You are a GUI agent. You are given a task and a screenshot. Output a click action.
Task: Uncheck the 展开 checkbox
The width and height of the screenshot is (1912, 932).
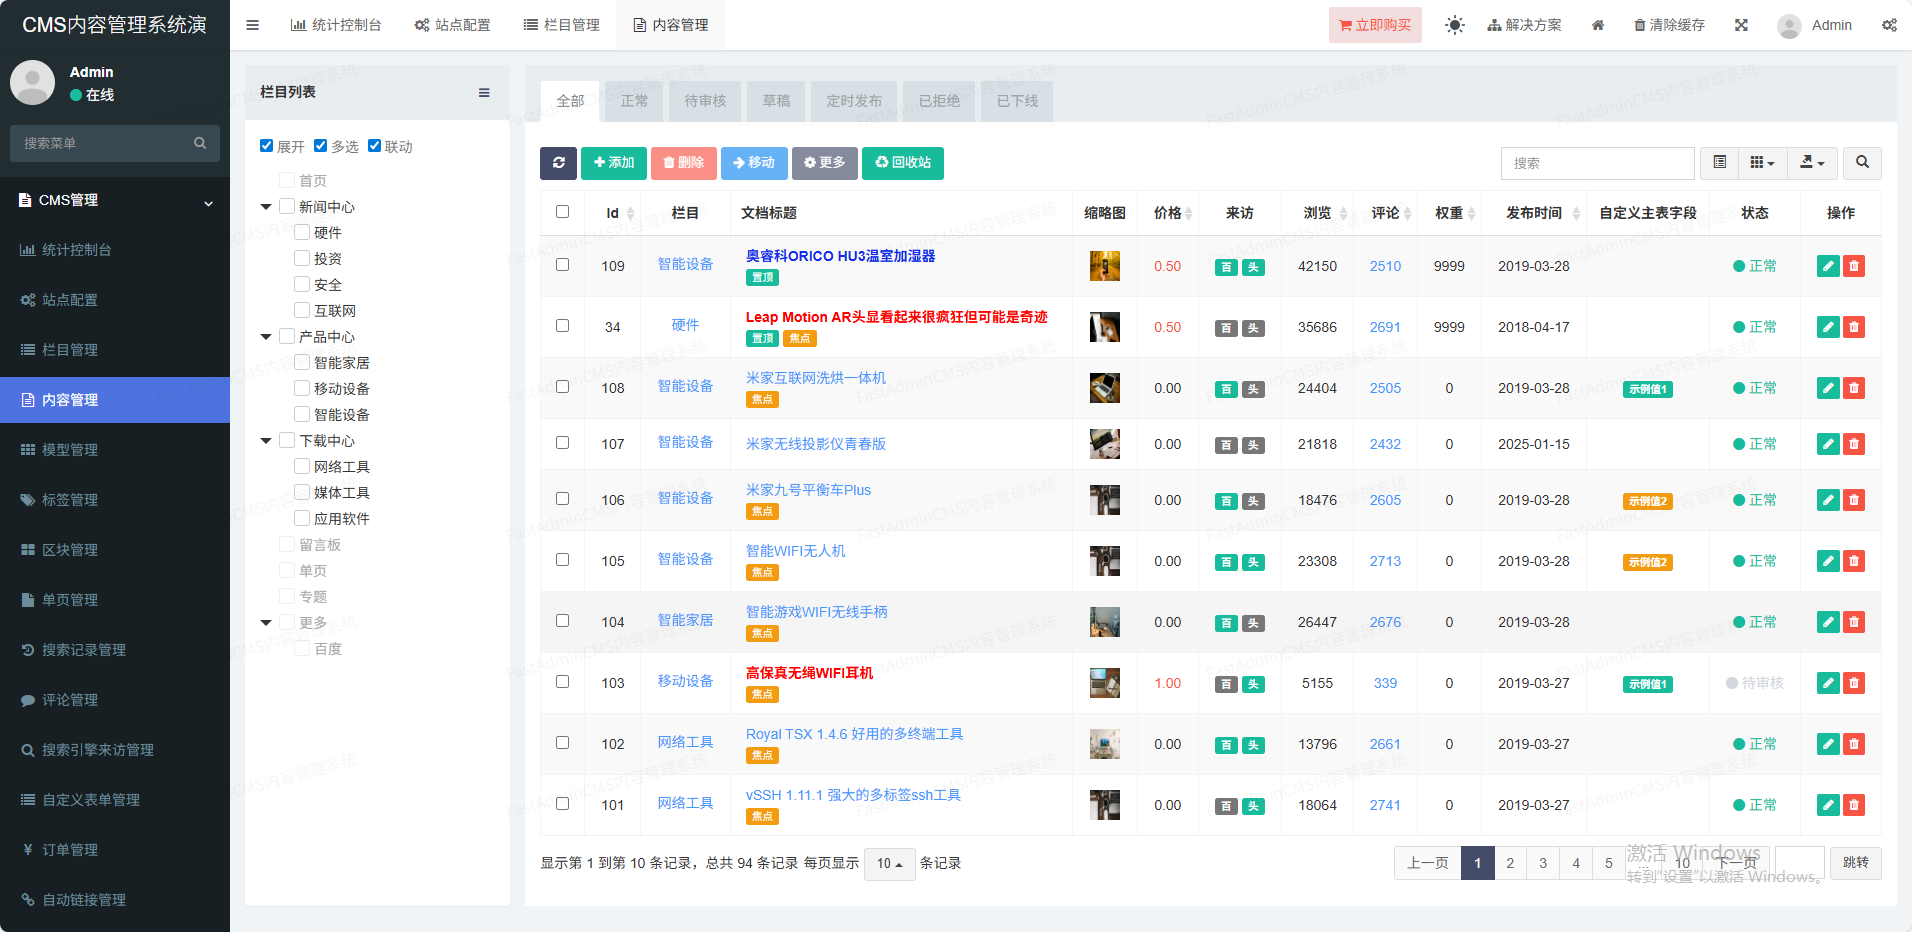coord(267,146)
